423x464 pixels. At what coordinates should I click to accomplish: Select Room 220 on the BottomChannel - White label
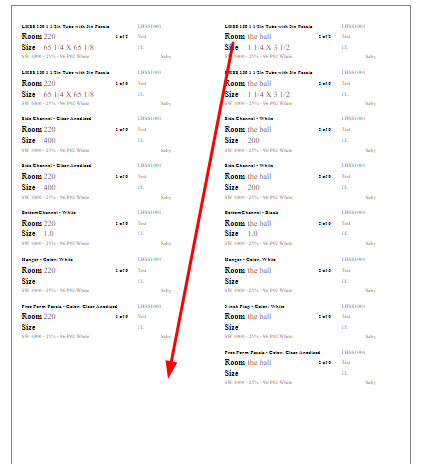click(39, 223)
